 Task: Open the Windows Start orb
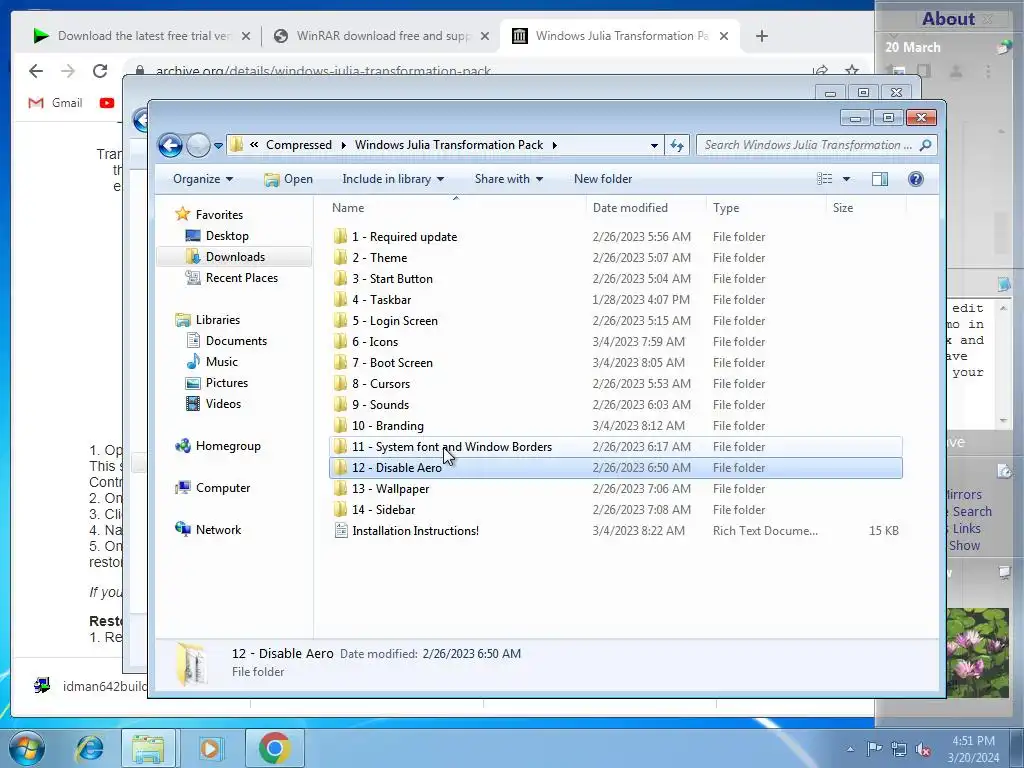27,748
